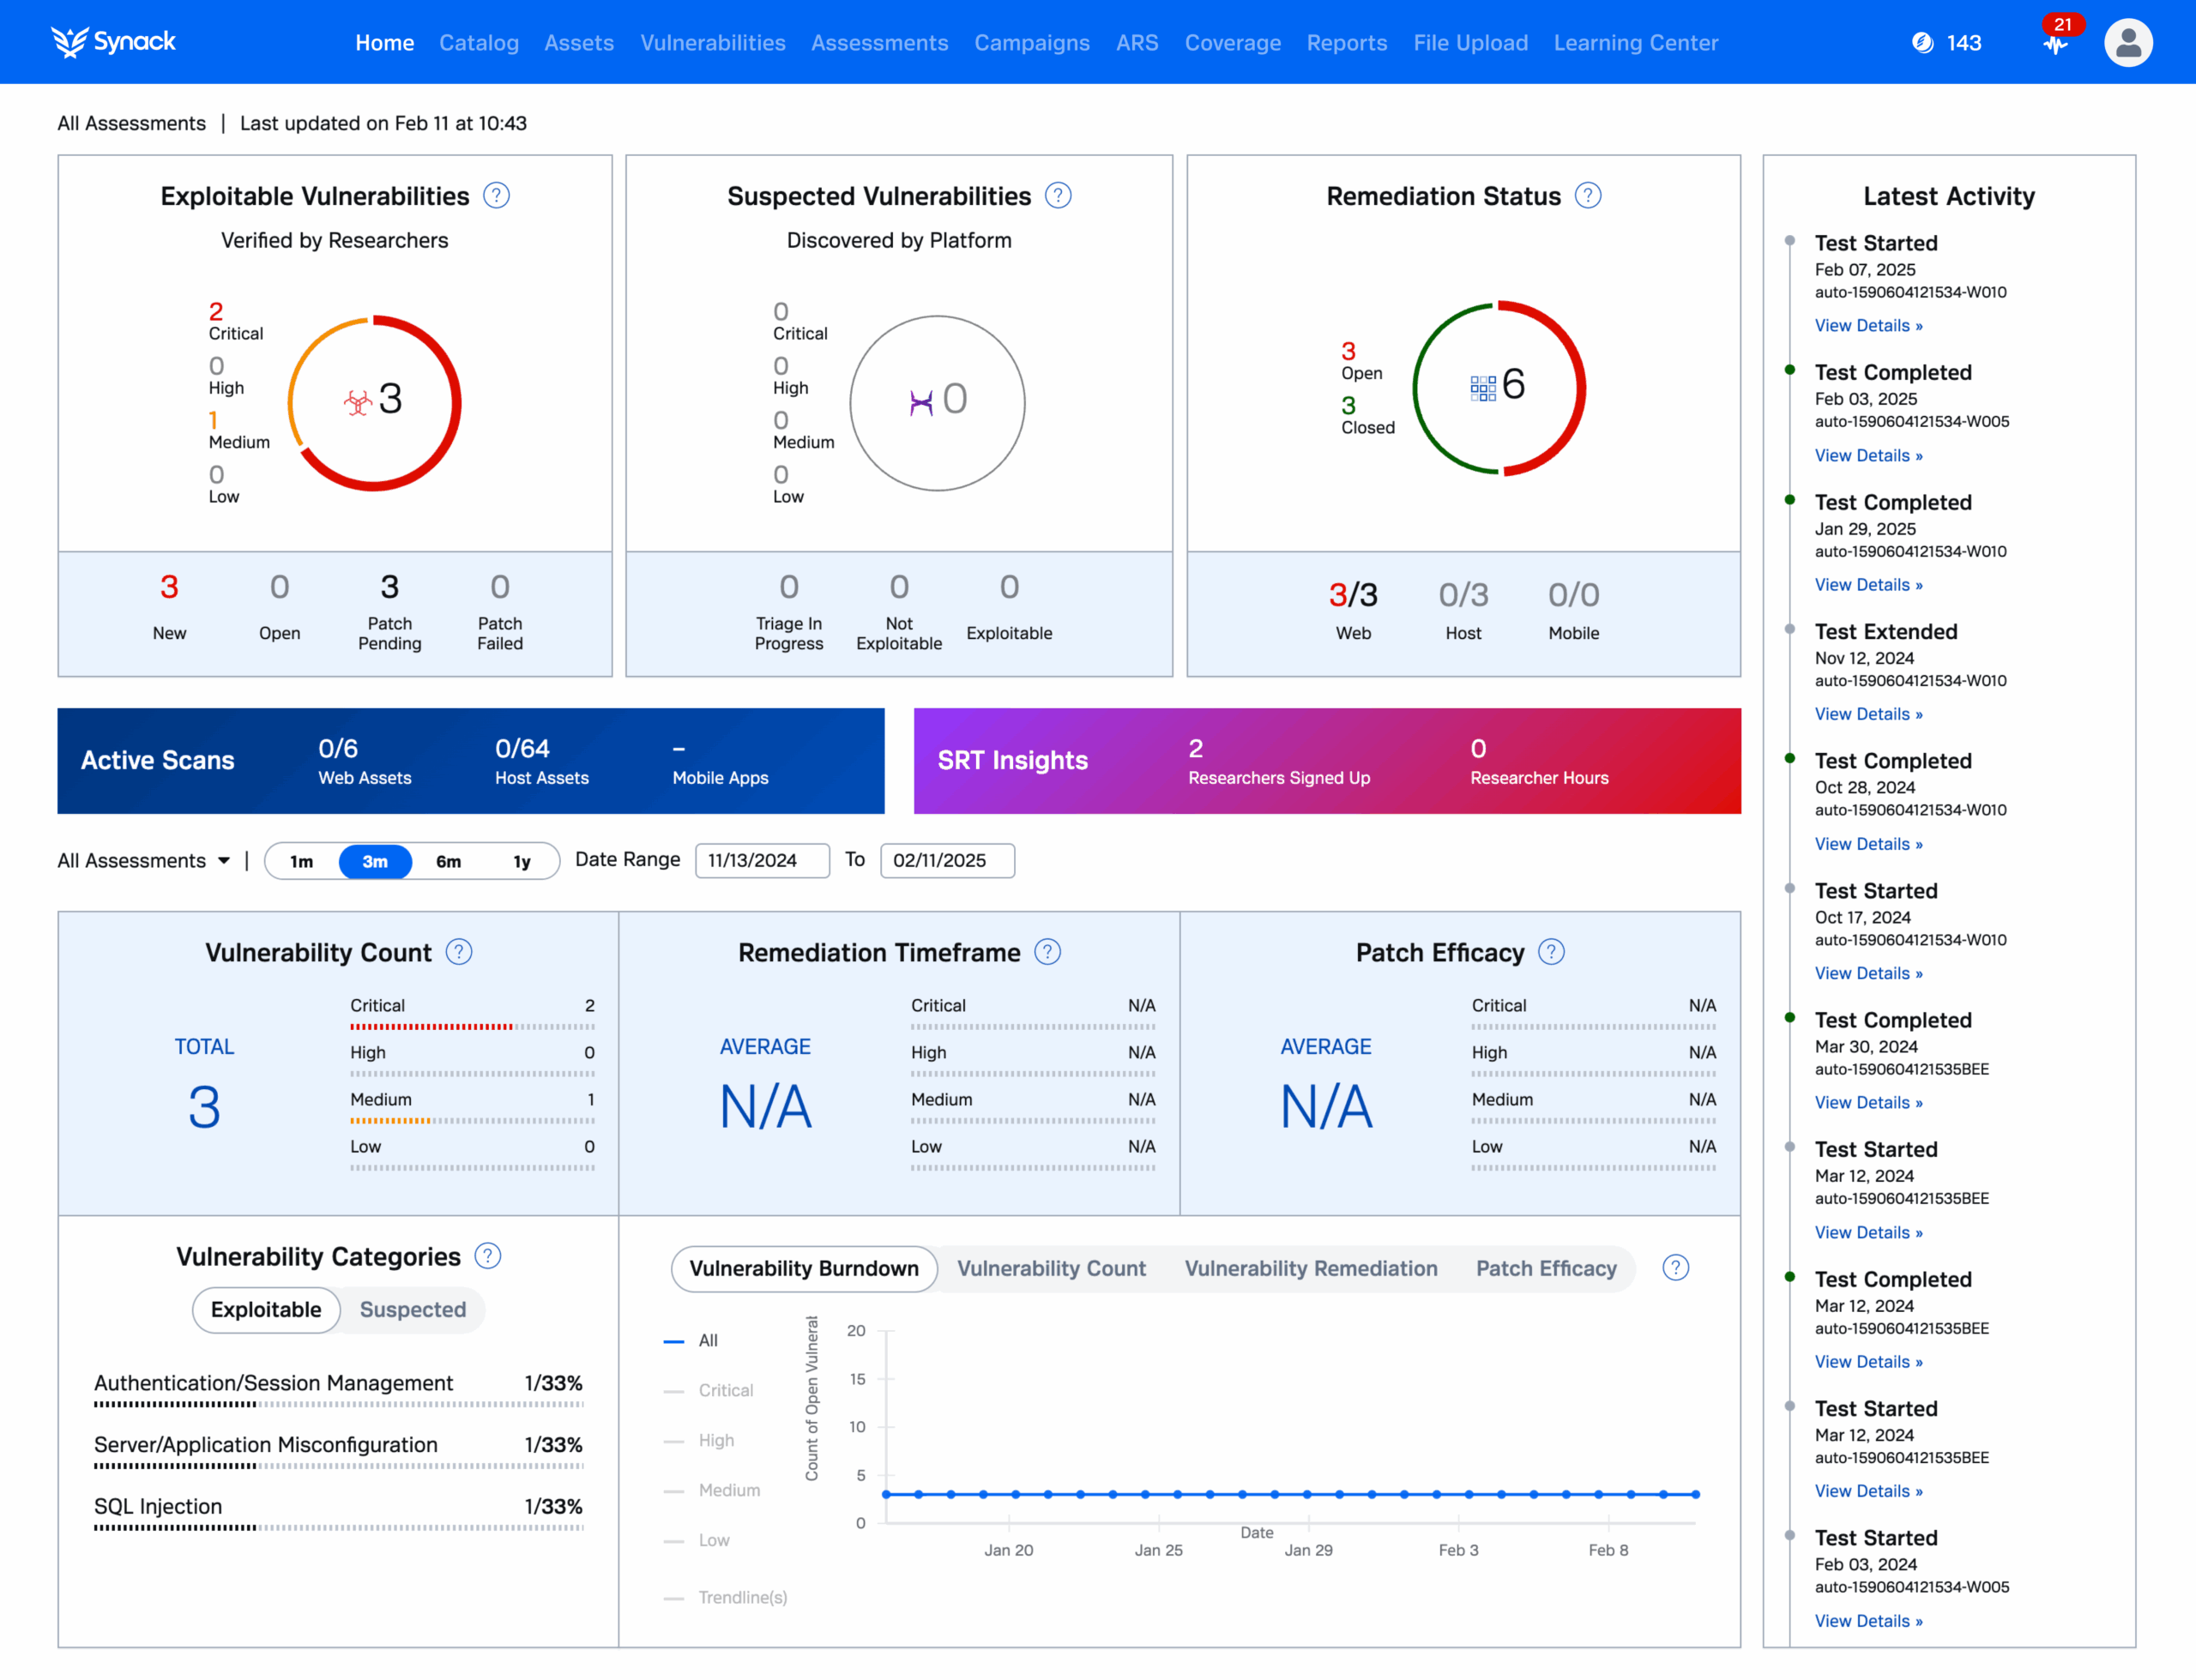Open the notifications pulse icon with badge

pyautogui.click(x=2056, y=43)
